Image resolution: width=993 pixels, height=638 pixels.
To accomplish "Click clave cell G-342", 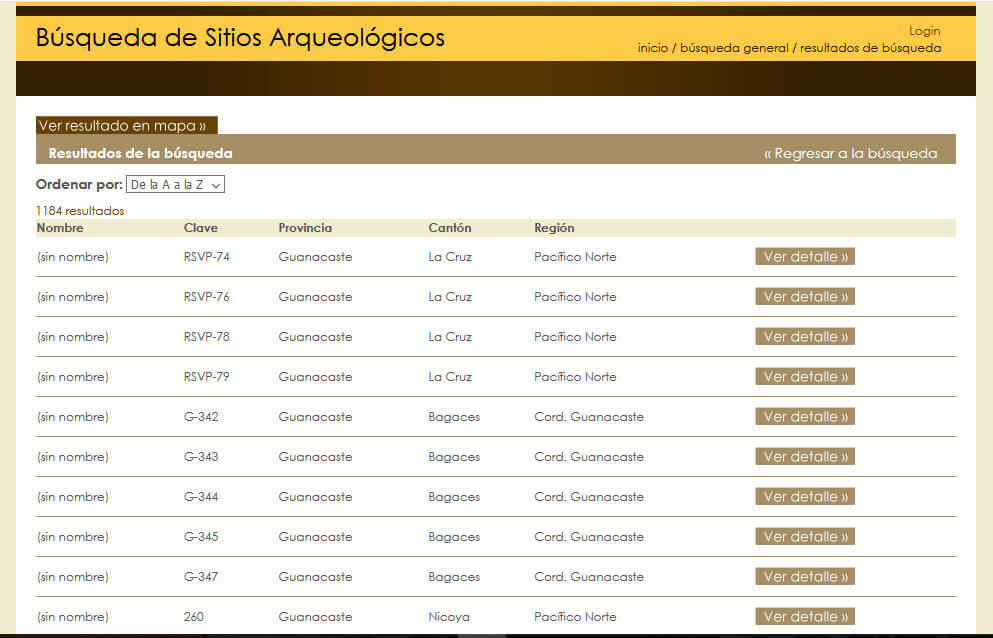I will (x=201, y=416).
